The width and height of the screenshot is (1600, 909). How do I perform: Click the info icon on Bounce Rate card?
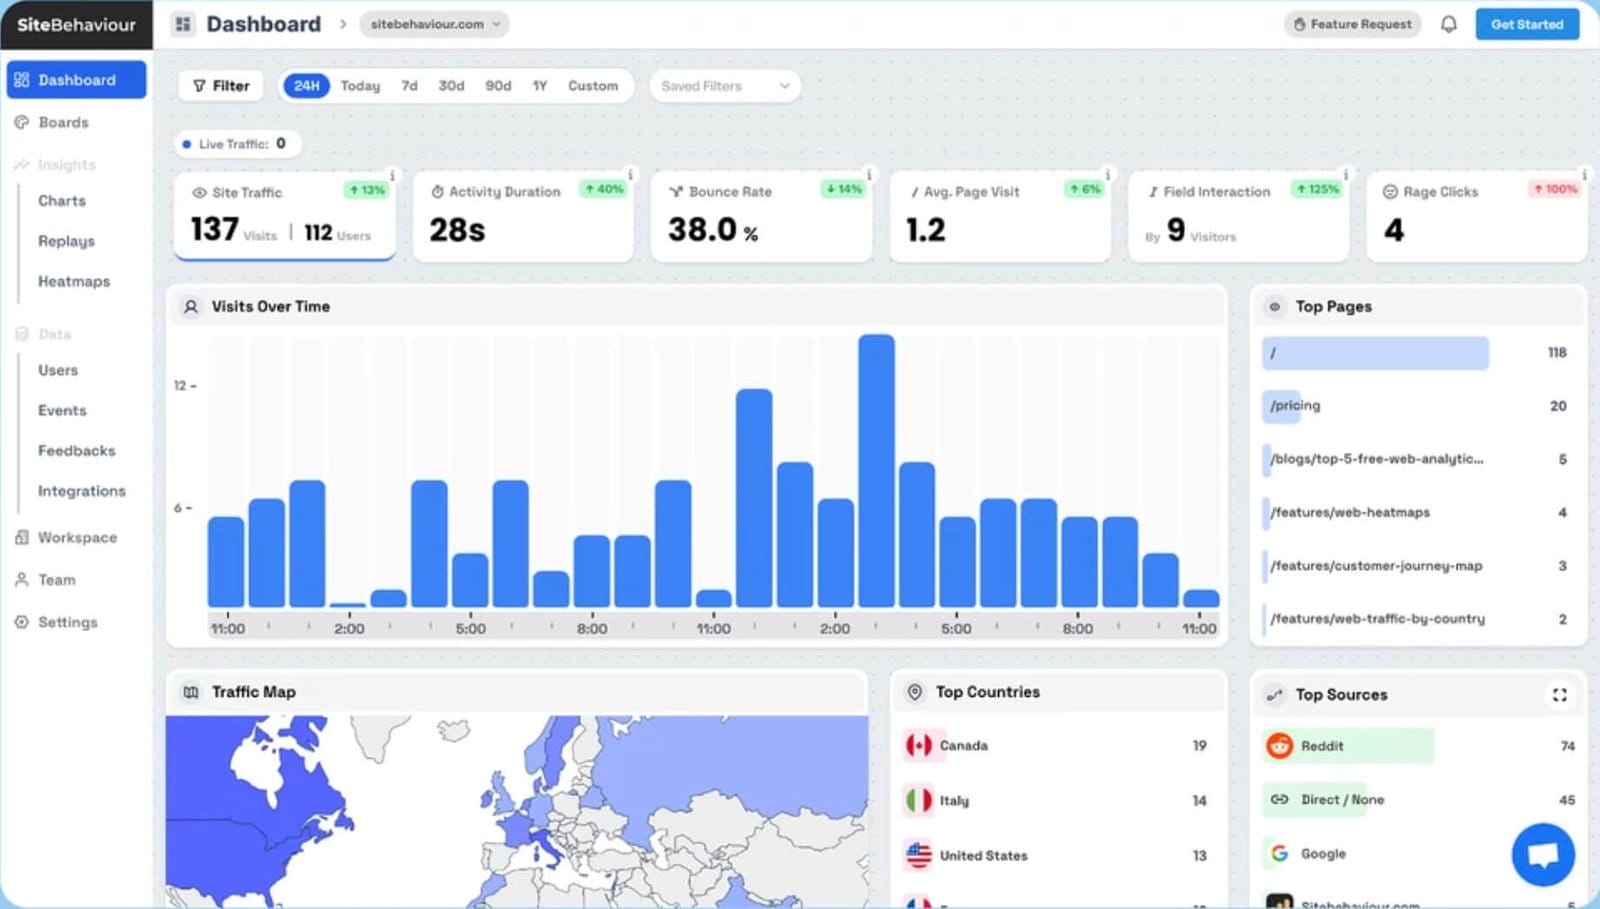coord(868,175)
